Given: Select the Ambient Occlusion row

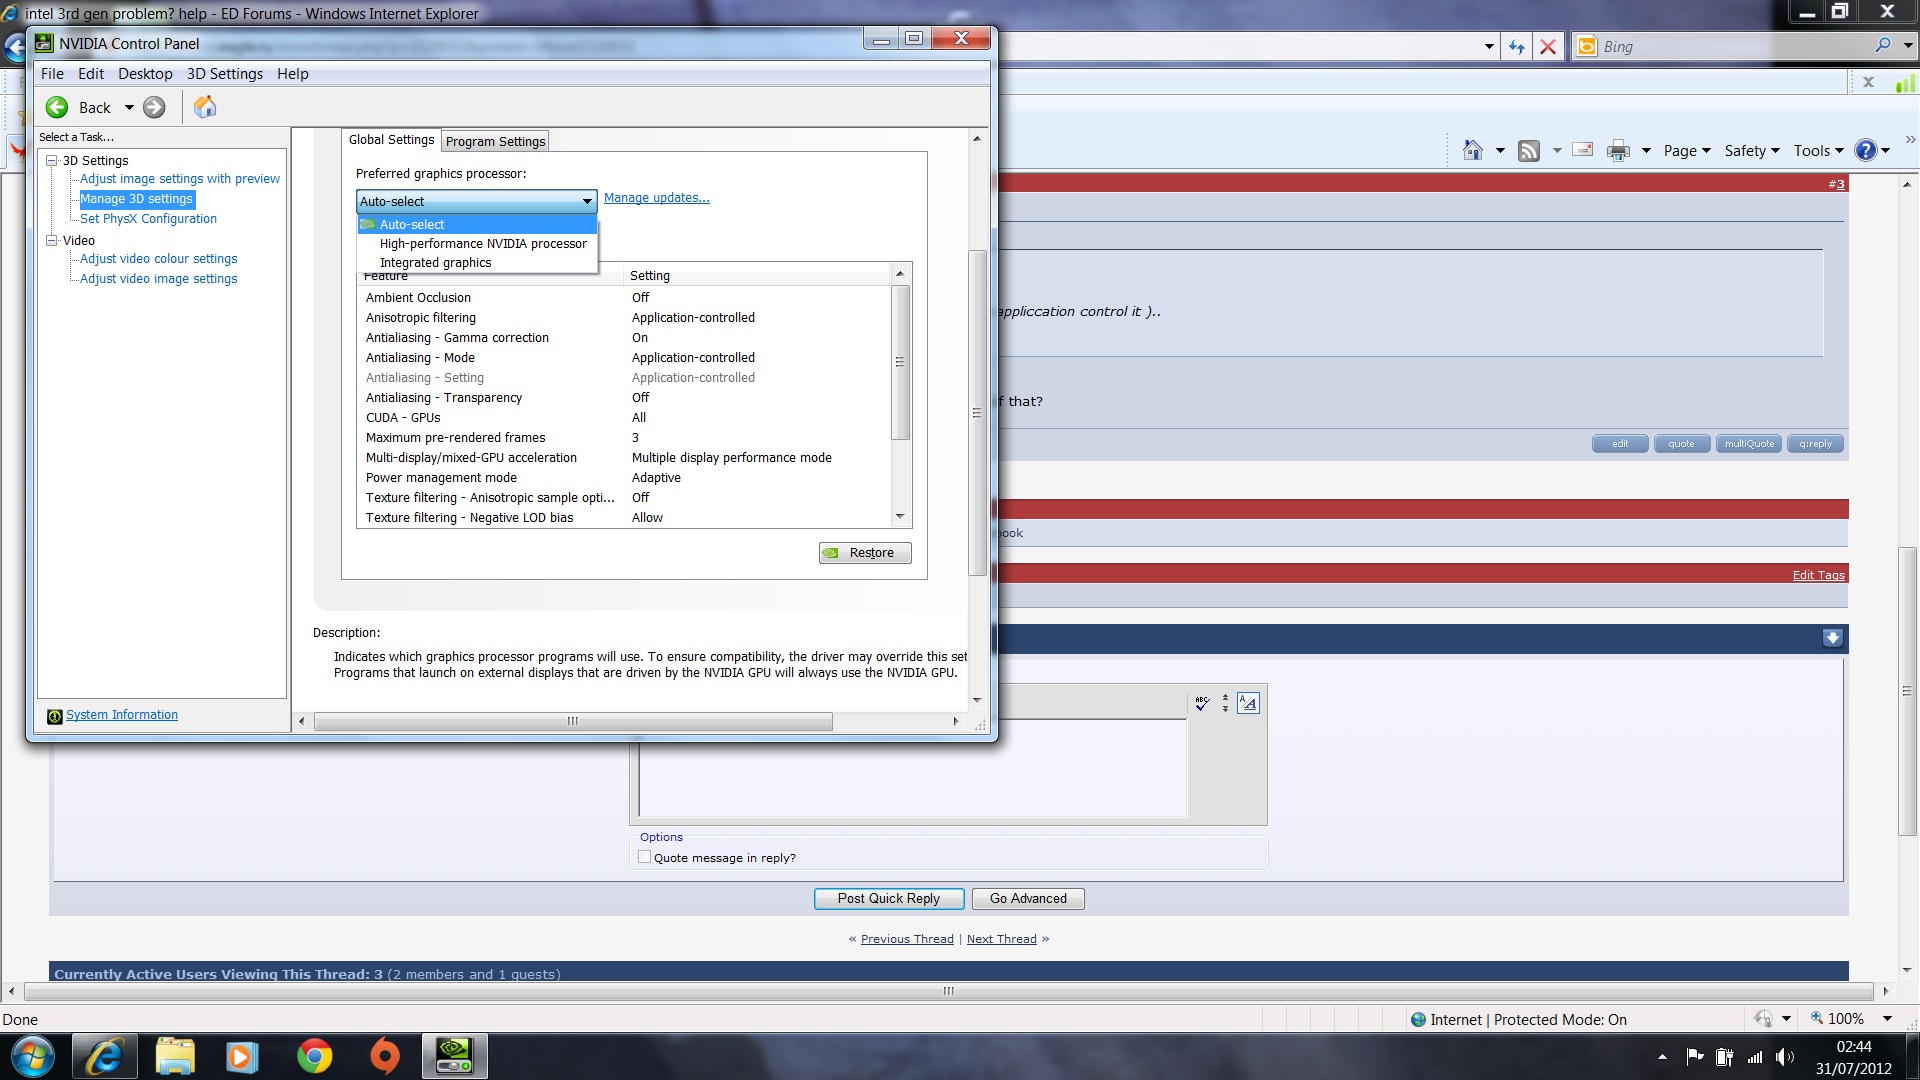Looking at the screenshot, I should 623,298.
